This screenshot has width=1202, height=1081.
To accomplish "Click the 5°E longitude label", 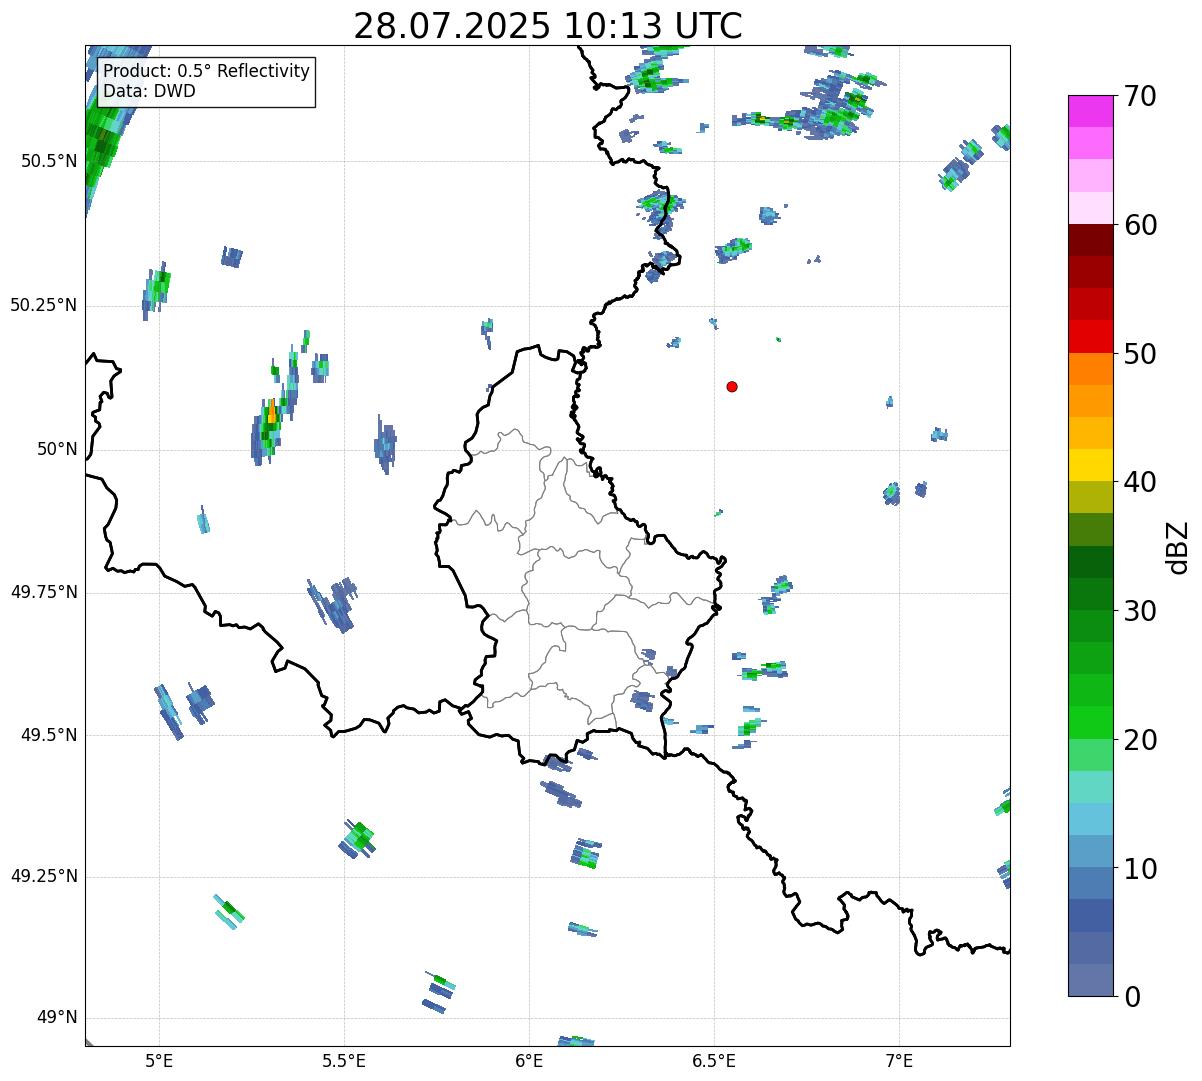I will (x=159, y=1061).
